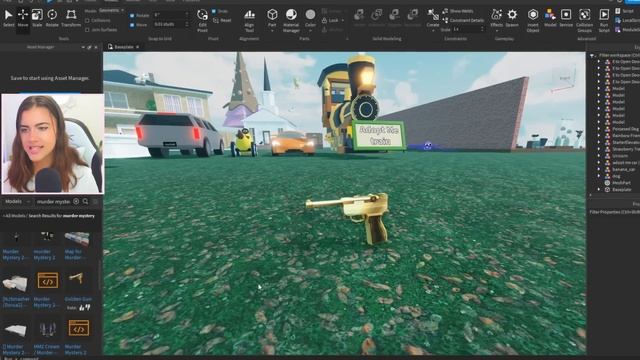Expand the Unicorn tree item

coord(599,156)
